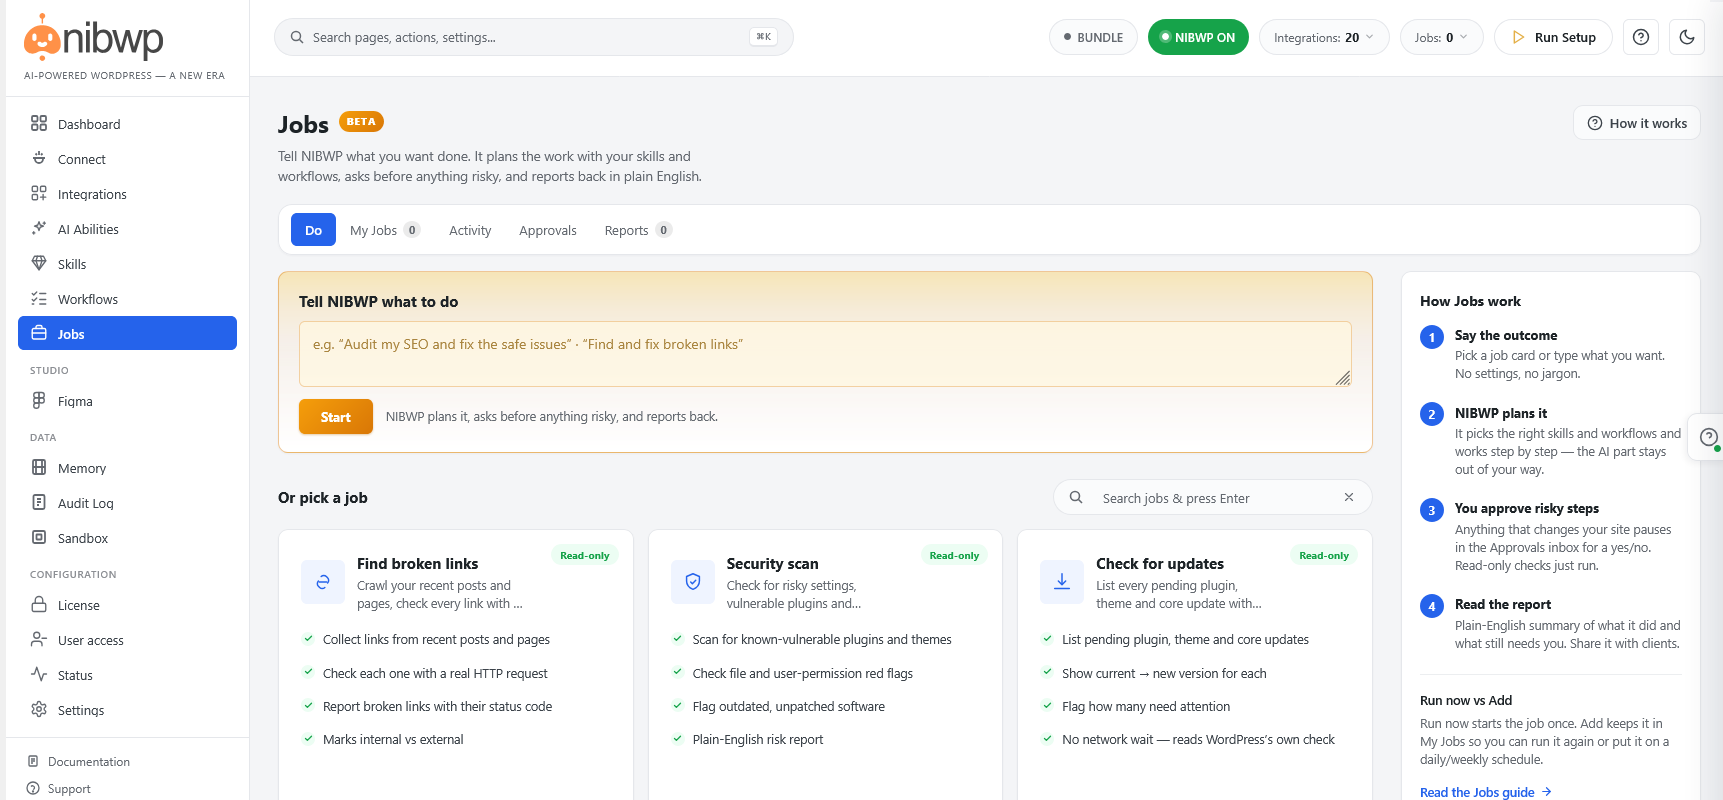Click the Check for updates card title
This screenshot has height=800, width=1723.
point(1160,563)
